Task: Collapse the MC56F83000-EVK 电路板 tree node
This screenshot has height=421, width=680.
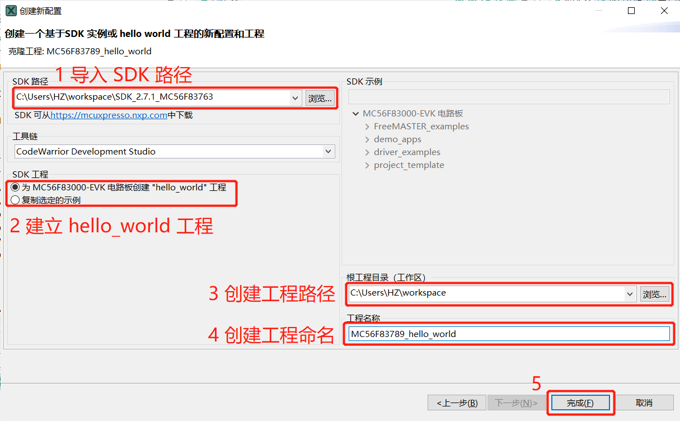Action: (356, 114)
